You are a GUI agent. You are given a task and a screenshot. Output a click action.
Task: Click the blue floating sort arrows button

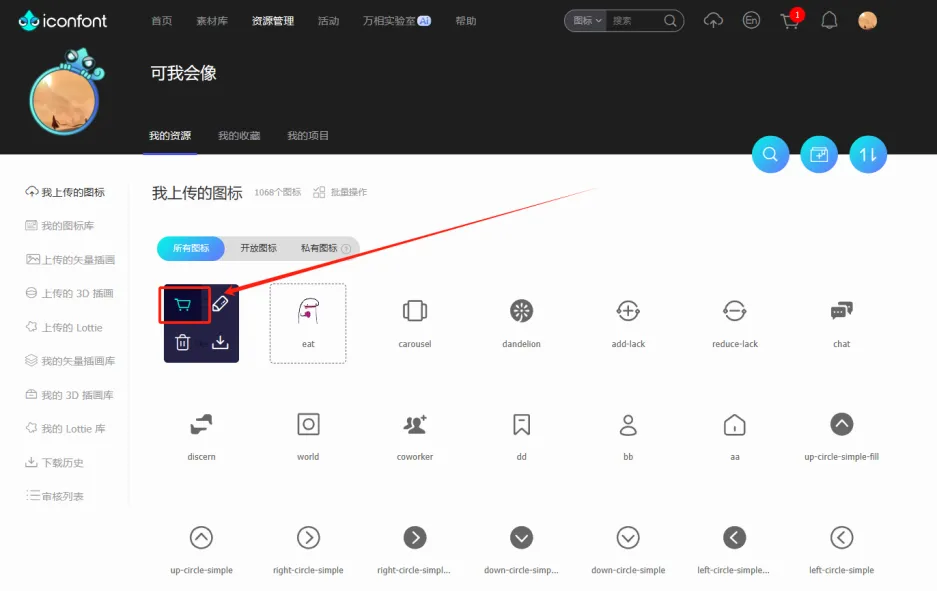[x=868, y=155]
